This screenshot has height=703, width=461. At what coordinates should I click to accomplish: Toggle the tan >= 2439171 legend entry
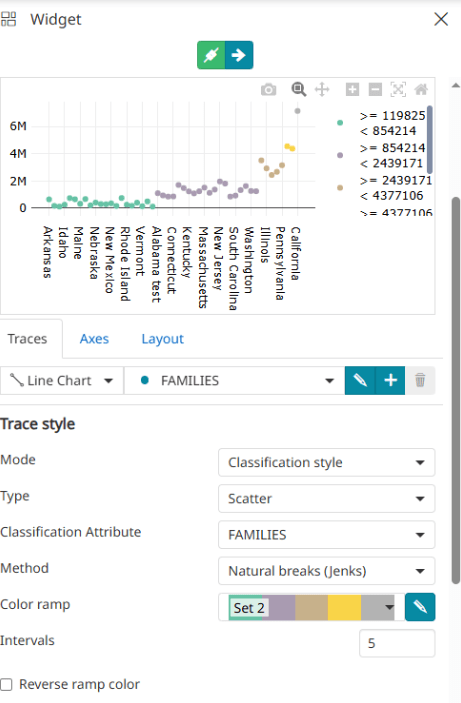point(383,188)
